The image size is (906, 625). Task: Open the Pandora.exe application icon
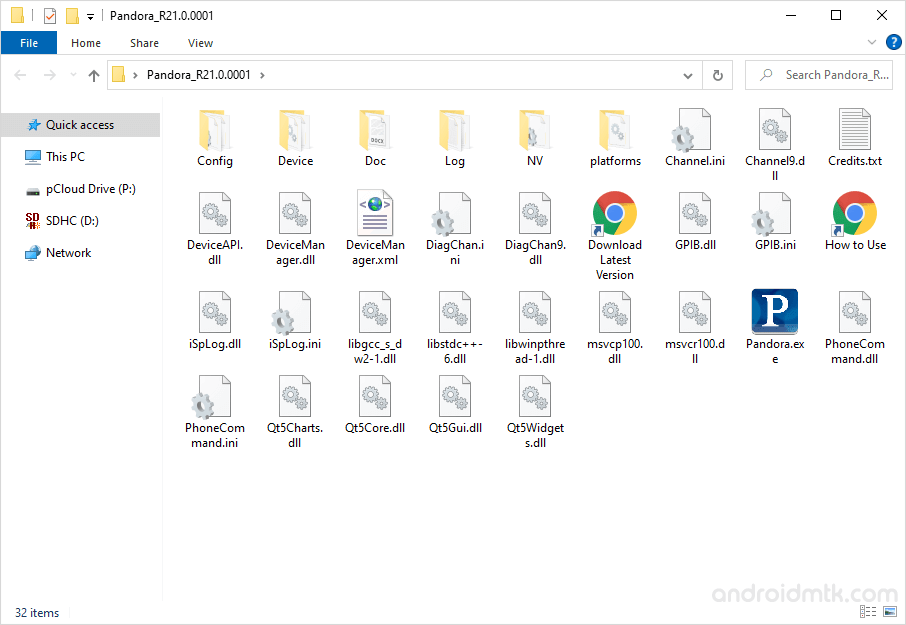pos(774,312)
